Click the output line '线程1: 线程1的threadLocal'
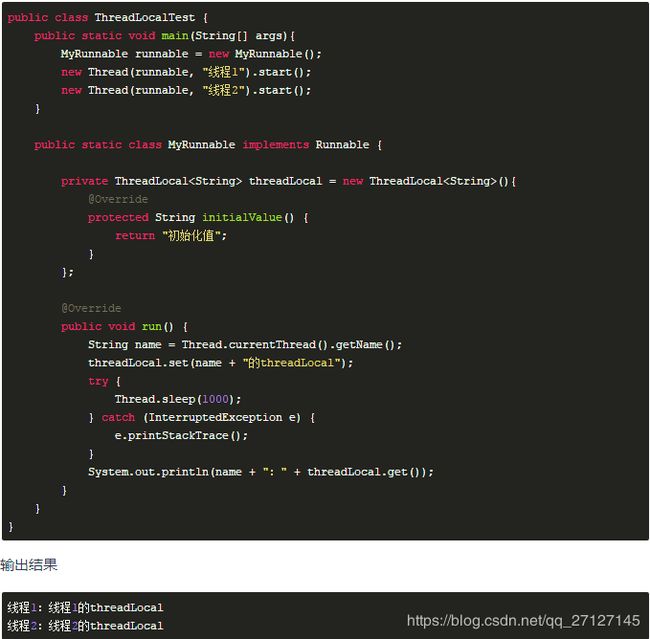This screenshot has height=639, width=650. tap(85, 607)
